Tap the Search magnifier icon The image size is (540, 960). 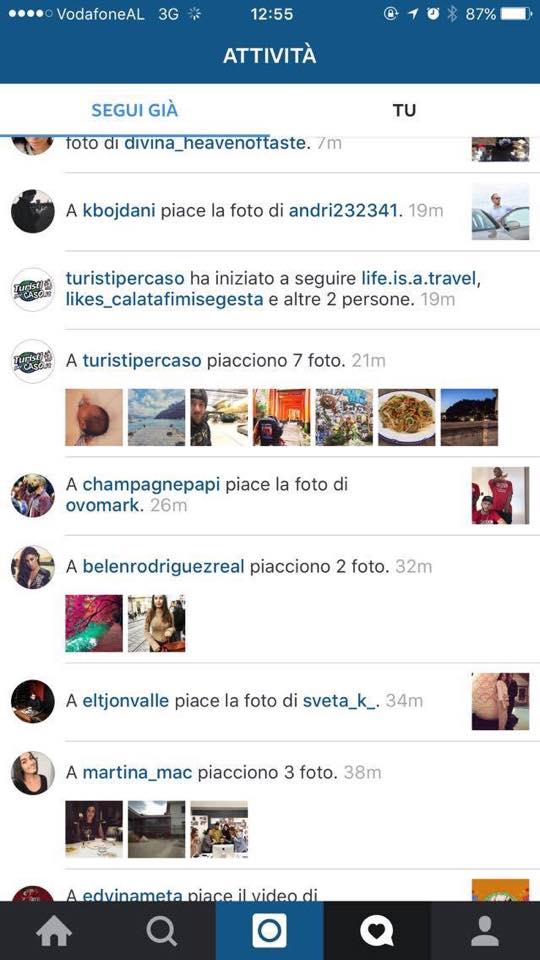pyautogui.click(x=162, y=931)
